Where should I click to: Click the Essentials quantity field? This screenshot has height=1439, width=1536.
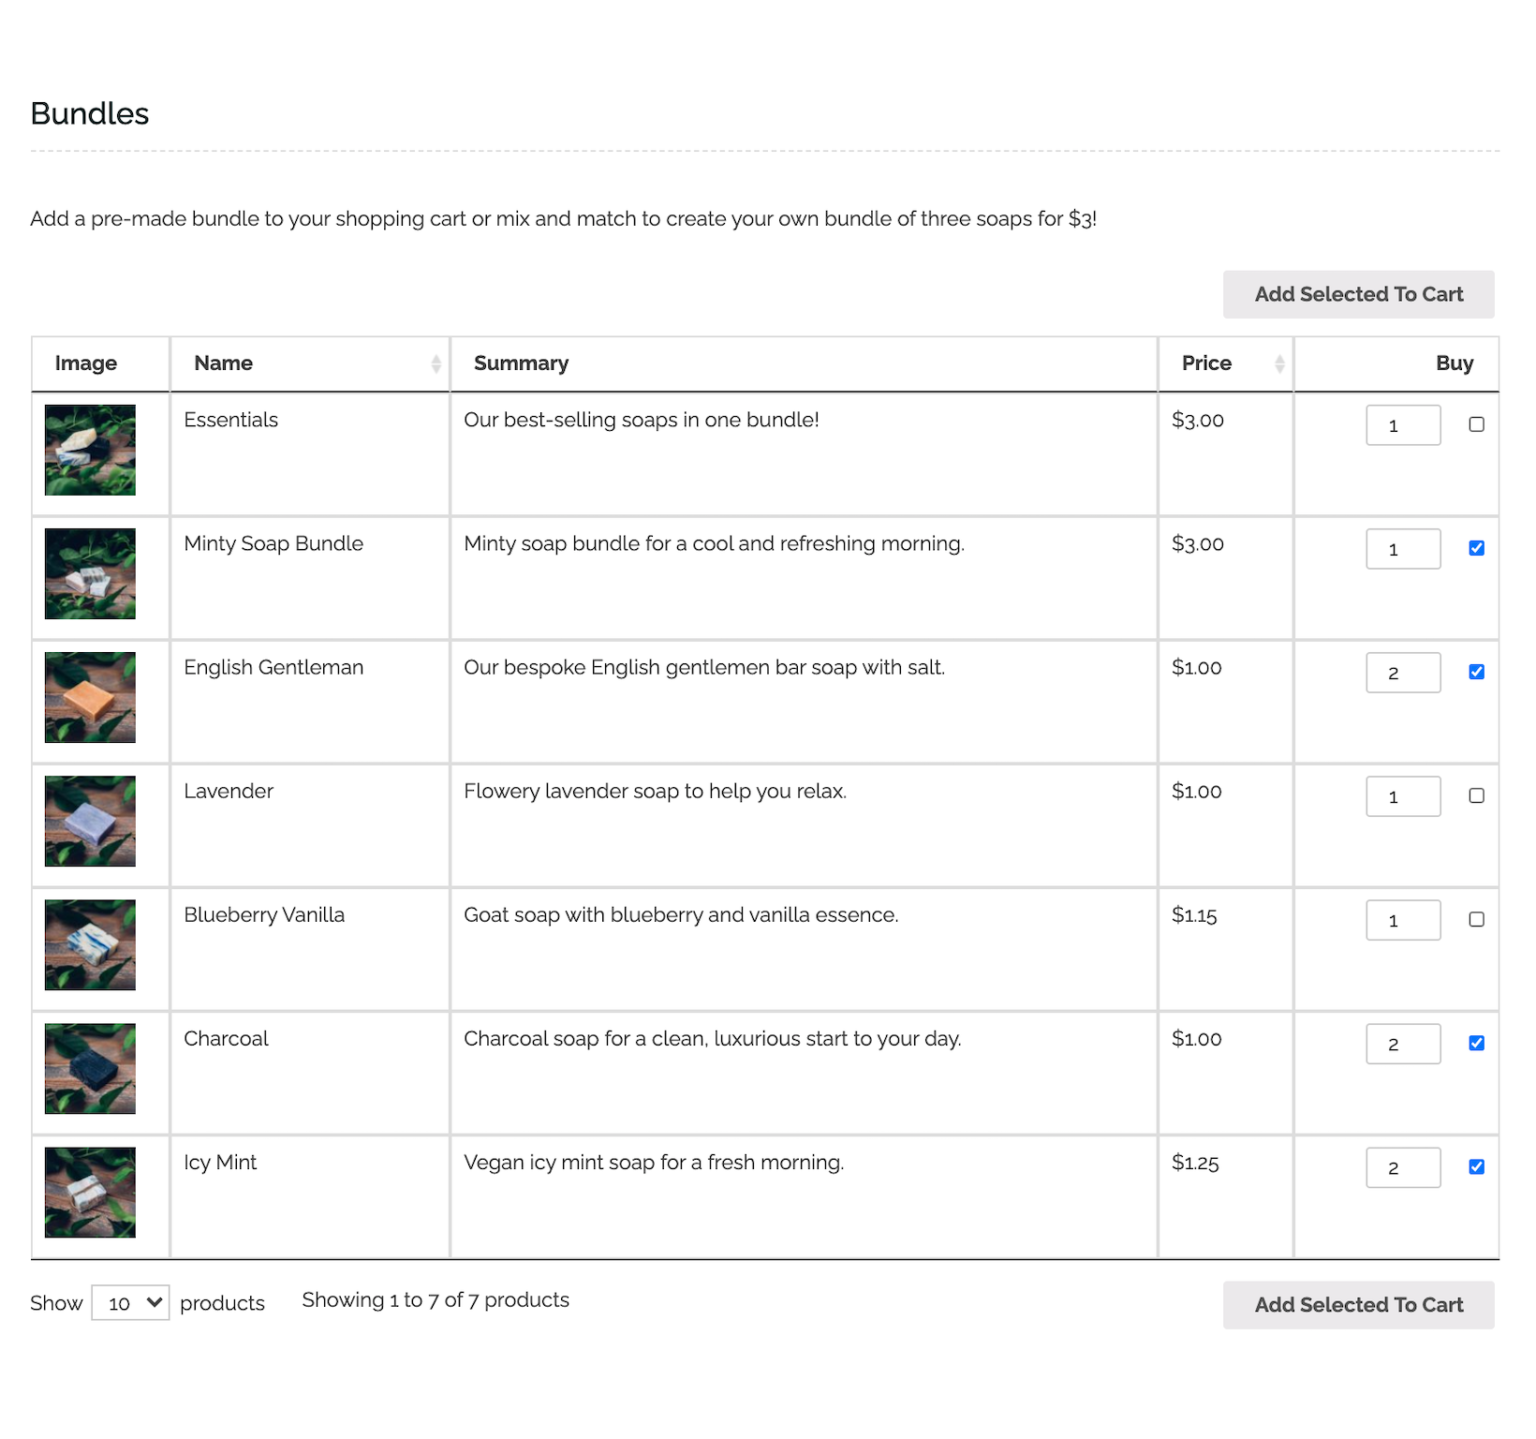[x=1402, y=424]
